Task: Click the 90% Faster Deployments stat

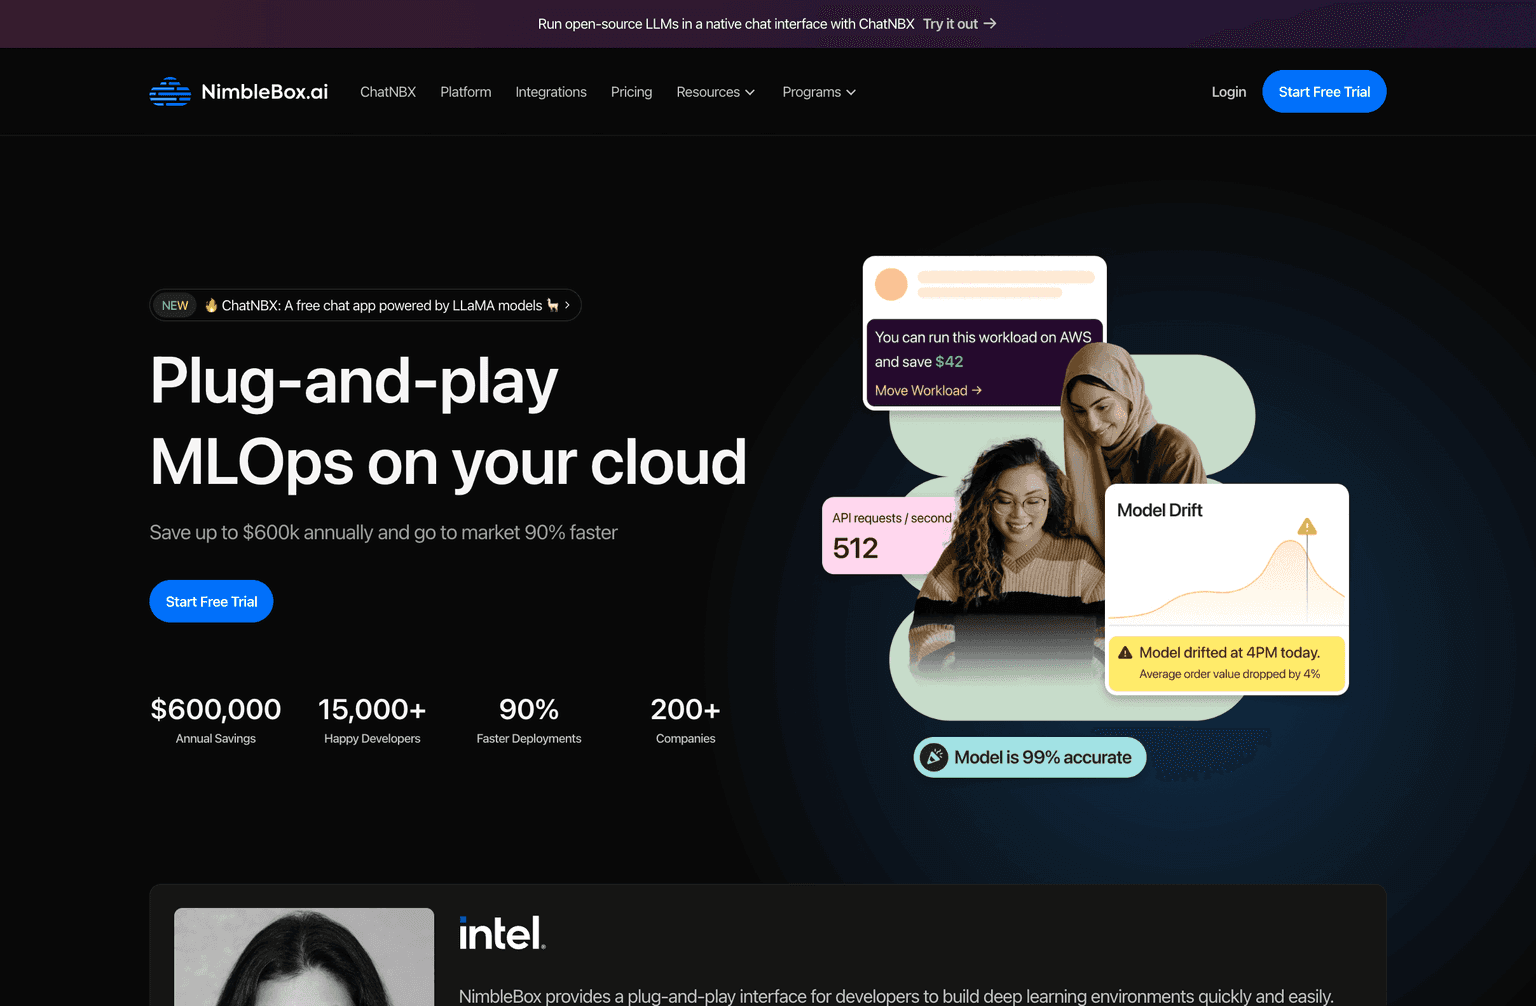Action: coord(529,720)
